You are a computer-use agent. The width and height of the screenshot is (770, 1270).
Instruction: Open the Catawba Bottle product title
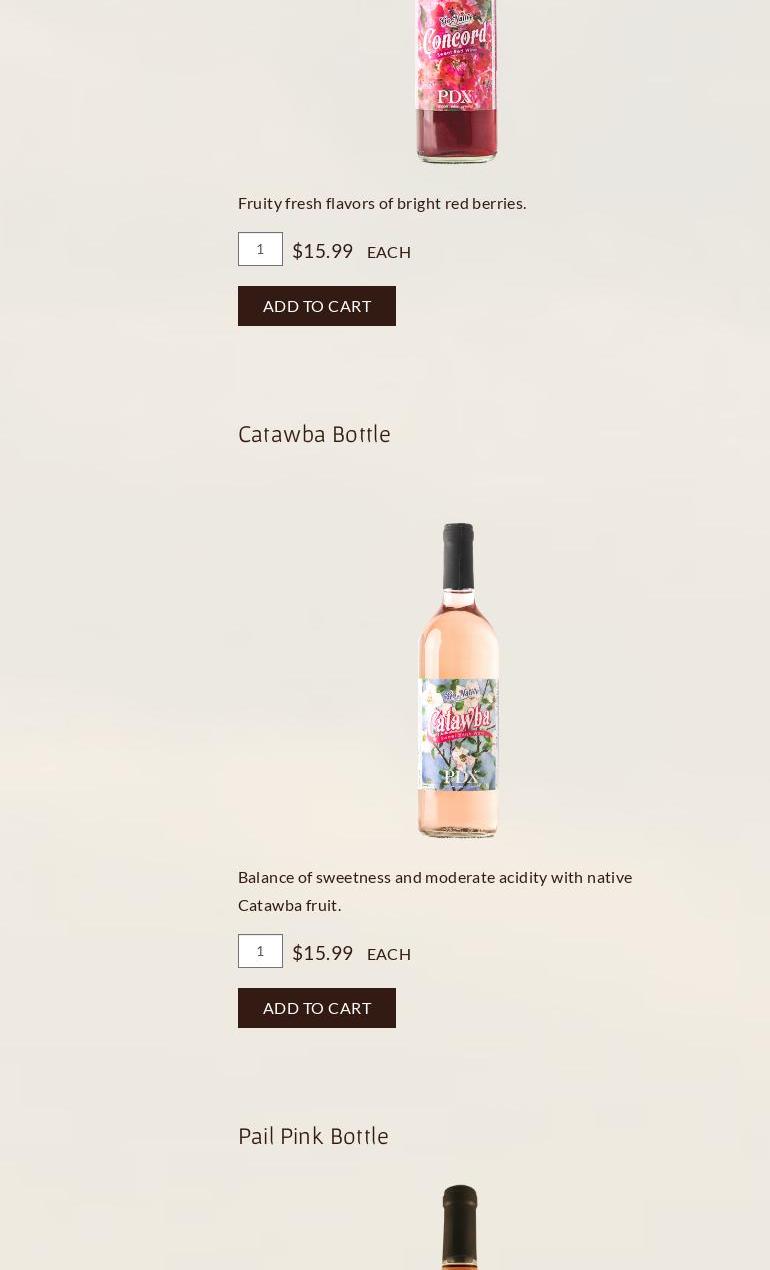coord(314,434)
